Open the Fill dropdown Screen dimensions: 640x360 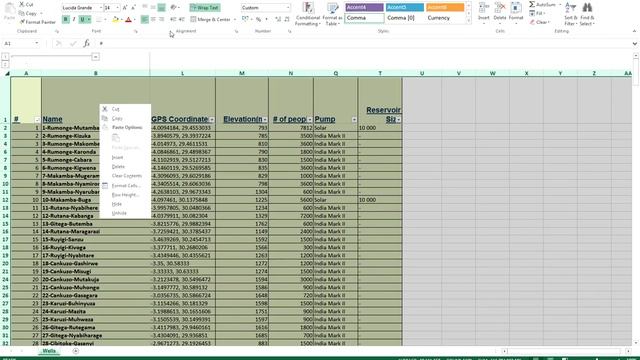[538, 13]
